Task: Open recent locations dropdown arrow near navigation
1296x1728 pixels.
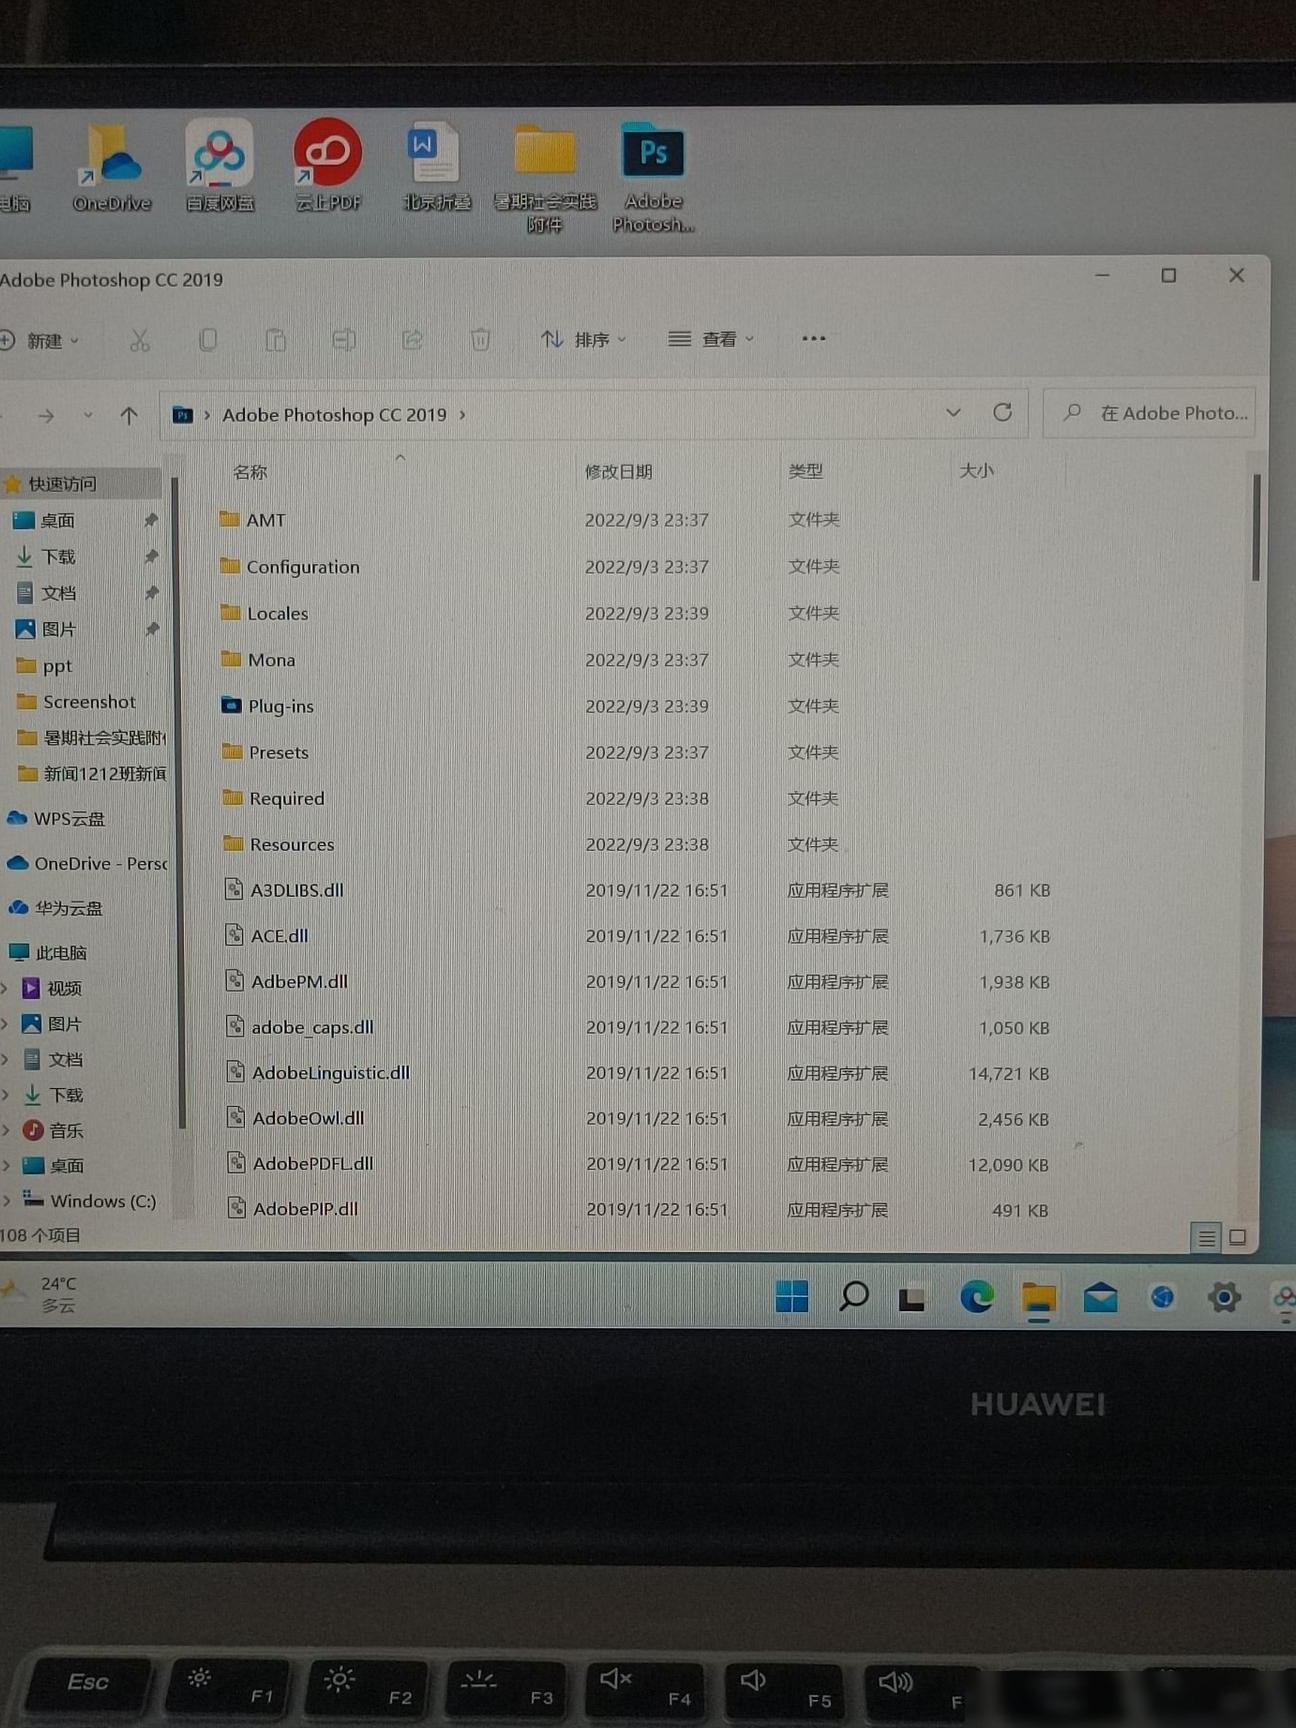Action: click(88, 415)
